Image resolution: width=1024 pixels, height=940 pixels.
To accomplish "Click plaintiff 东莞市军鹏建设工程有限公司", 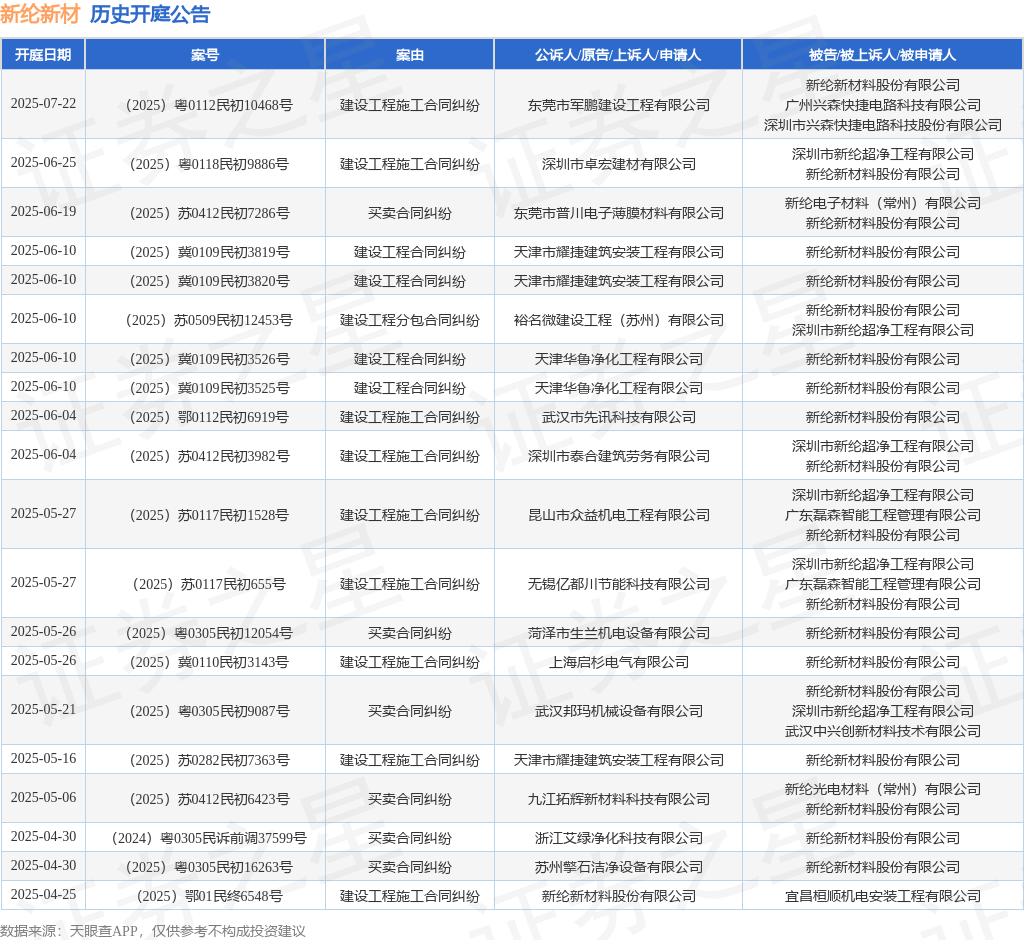I will (618, 105).
